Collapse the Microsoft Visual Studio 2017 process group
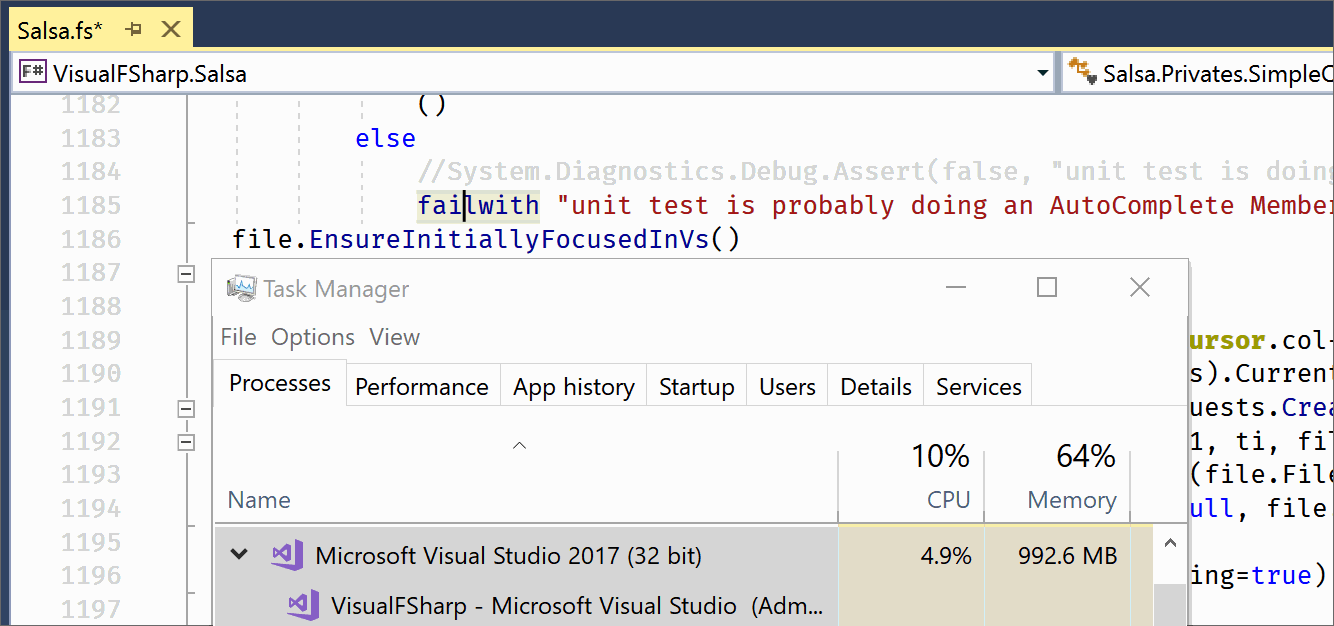 click(238, 556)
